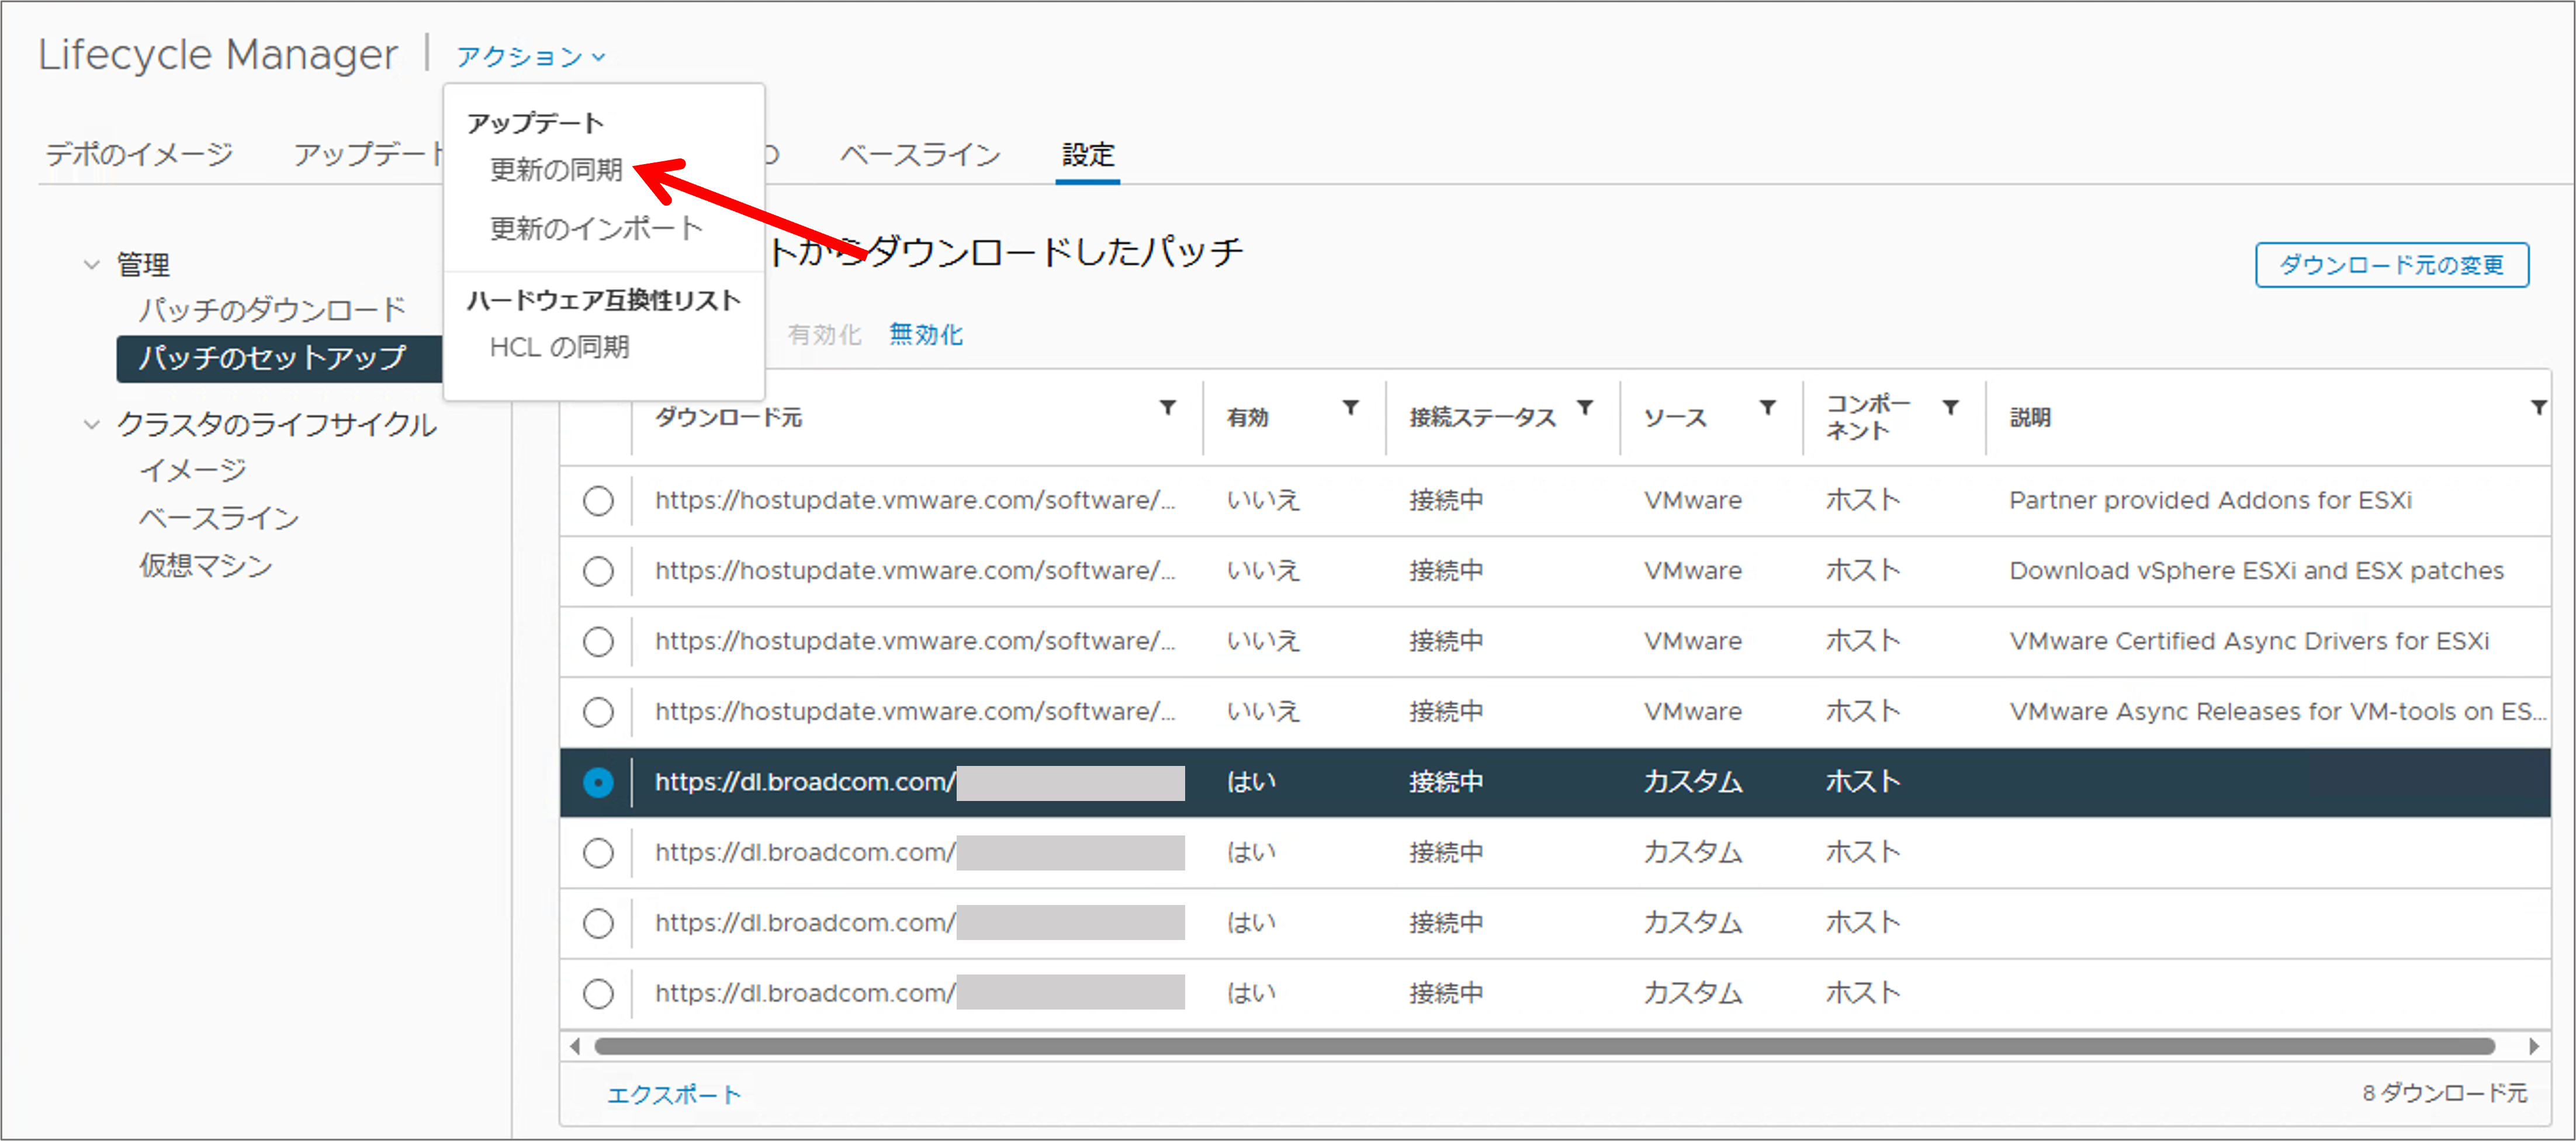2576x1141 pixels.
Task: Click the selected broadcom row radio button
Action: click(x=598, y=782)
